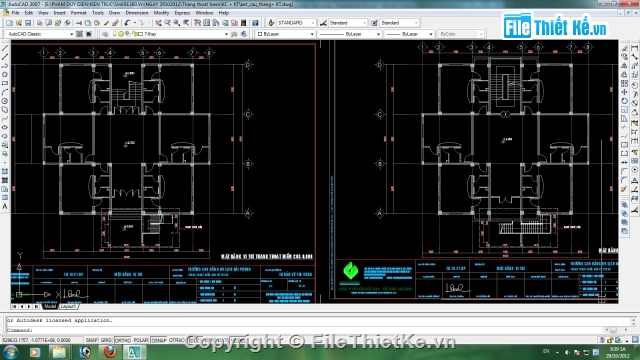
Task: Open the Format menu
Action: [x=78, y=13]
